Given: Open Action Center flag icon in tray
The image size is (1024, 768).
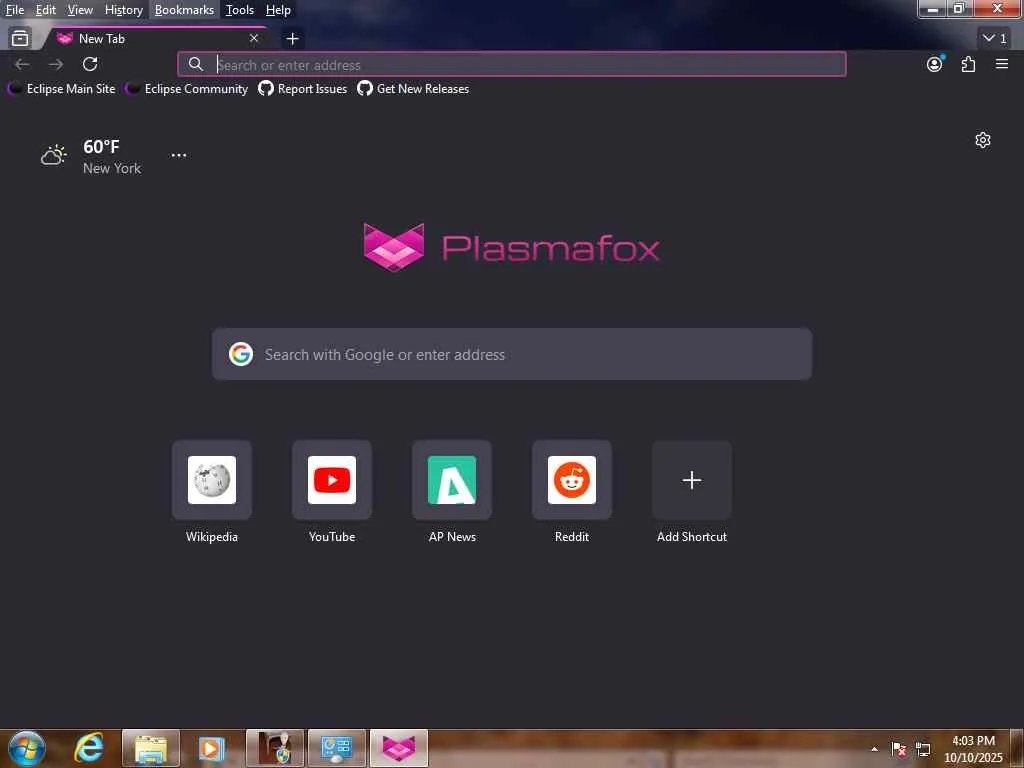Looking at the screenshot, I should [899, 749].
